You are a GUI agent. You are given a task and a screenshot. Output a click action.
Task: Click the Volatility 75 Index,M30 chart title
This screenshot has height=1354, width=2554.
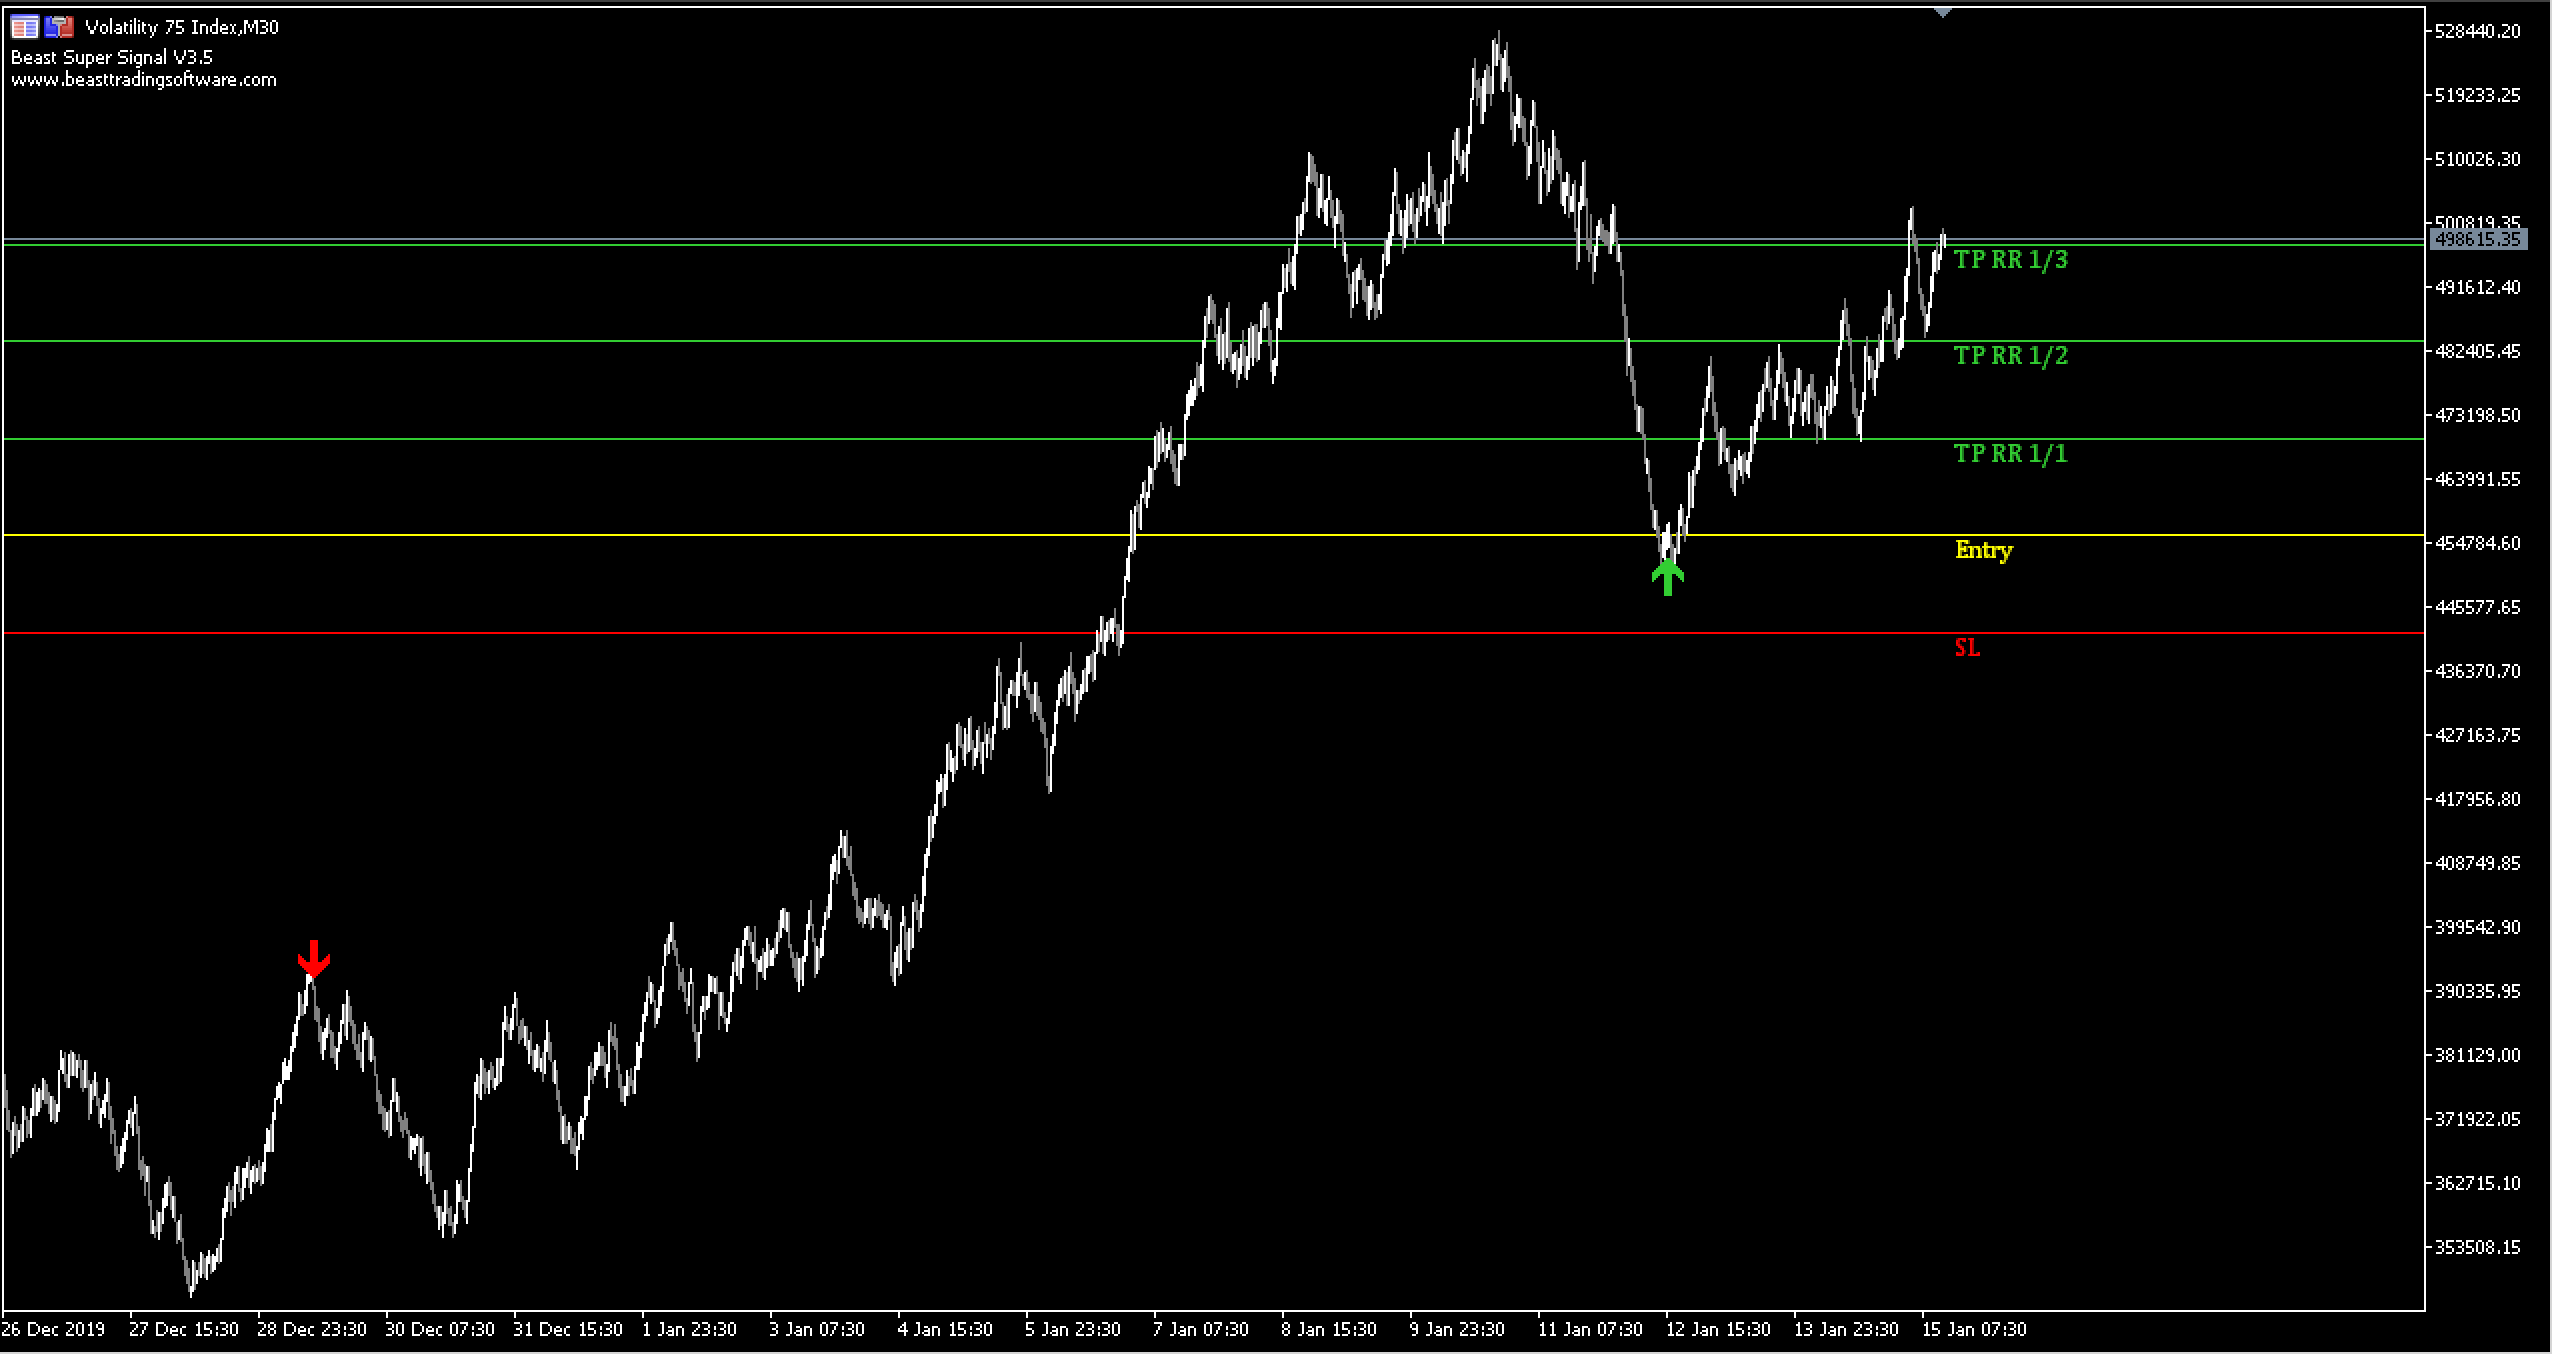pyautogui.click(x=182, y=27)
